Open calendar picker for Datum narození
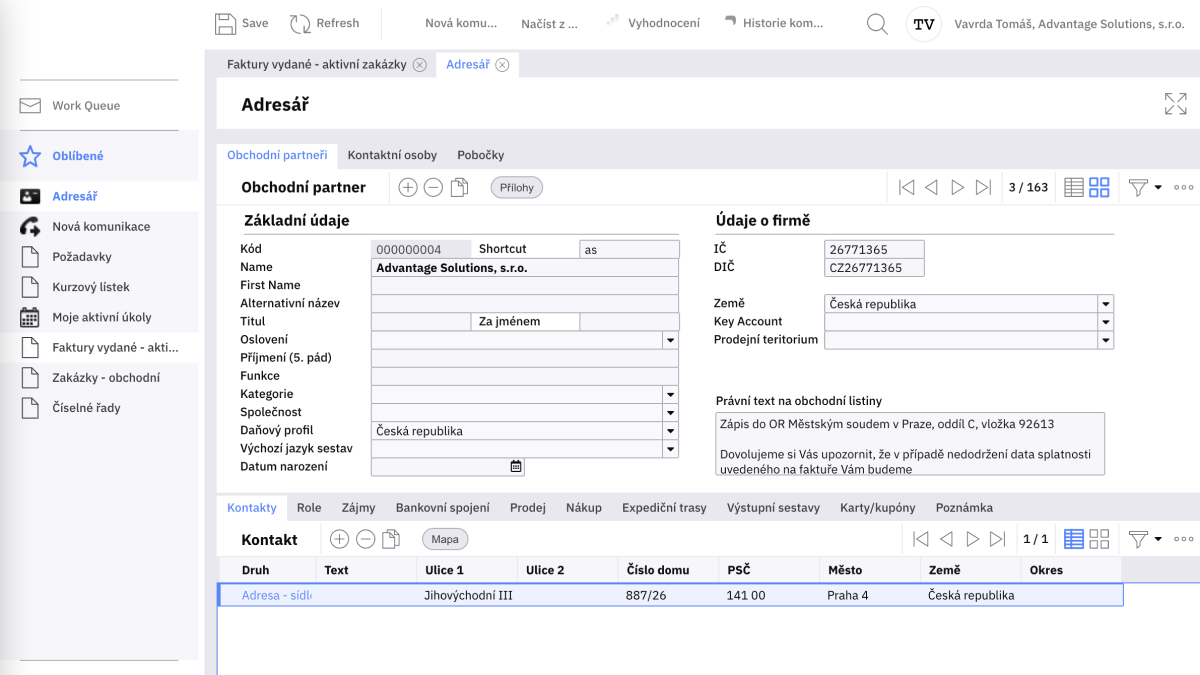1200x675 pixels. pos(516,466)
